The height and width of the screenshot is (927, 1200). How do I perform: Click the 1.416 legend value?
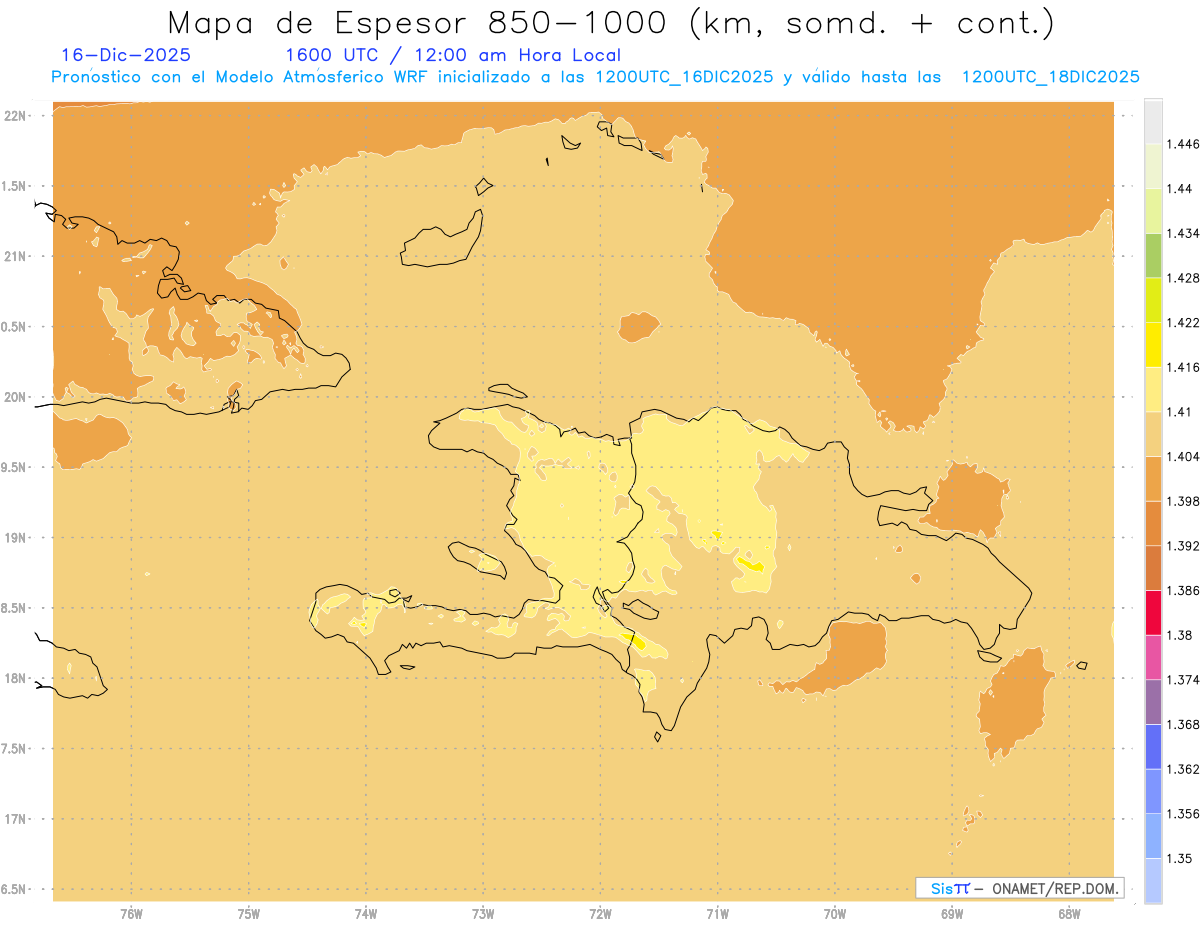pos(1183,367)
